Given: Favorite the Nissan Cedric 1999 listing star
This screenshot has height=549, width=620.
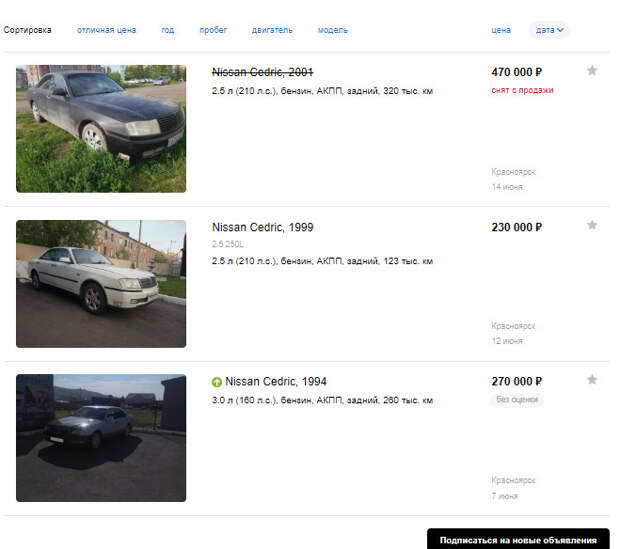Looking at the screenshot, I should [592, 225].
